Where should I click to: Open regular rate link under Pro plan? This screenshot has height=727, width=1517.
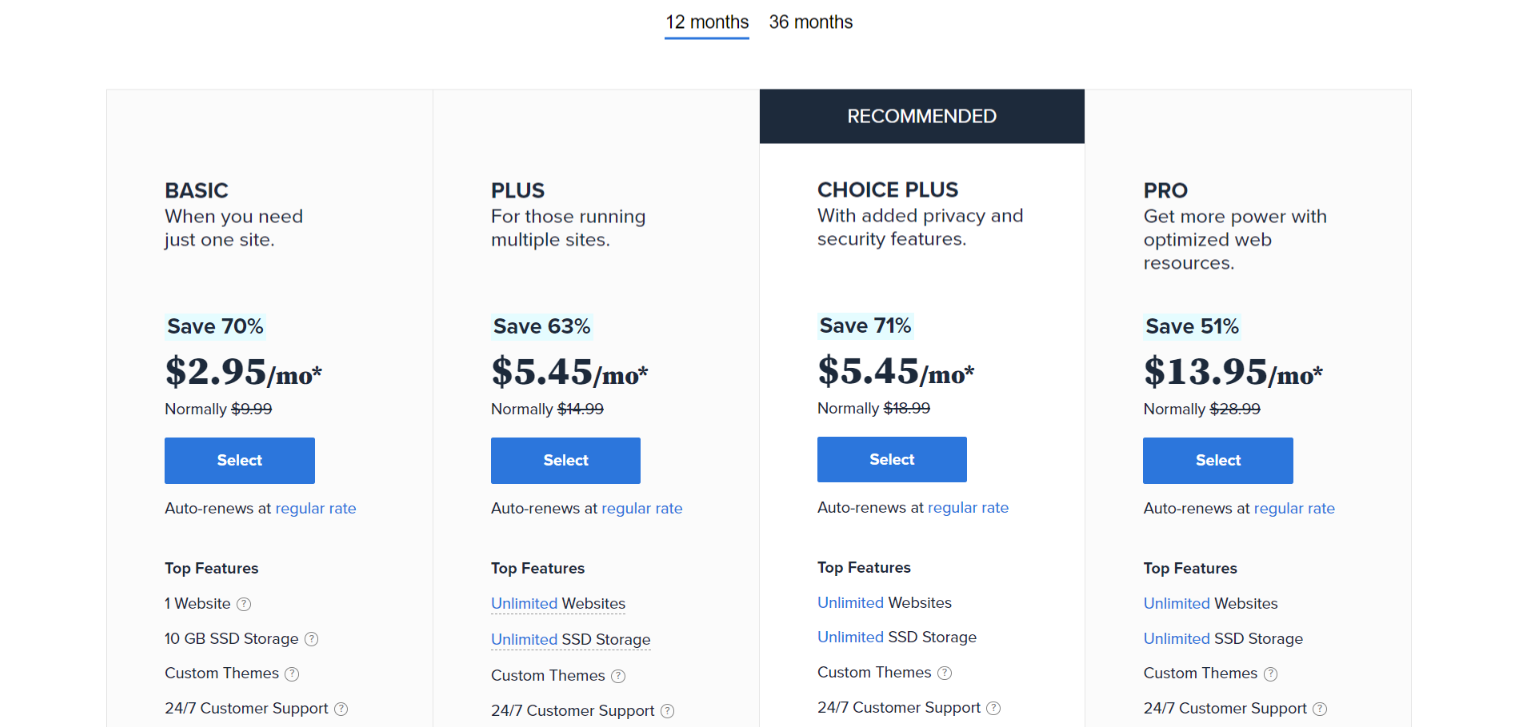tap(1294, 508)
